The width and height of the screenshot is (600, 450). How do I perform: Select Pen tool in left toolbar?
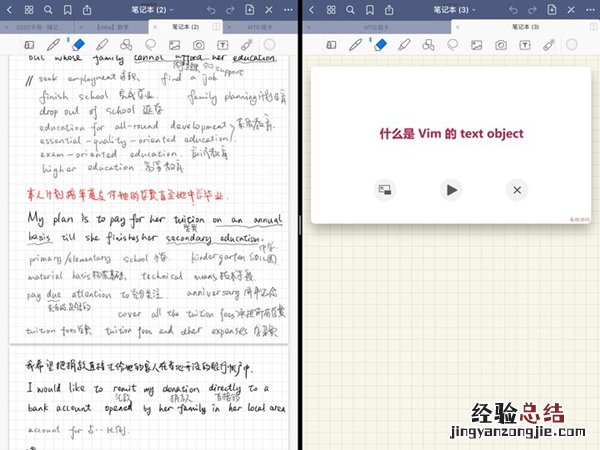click(53, 45)
